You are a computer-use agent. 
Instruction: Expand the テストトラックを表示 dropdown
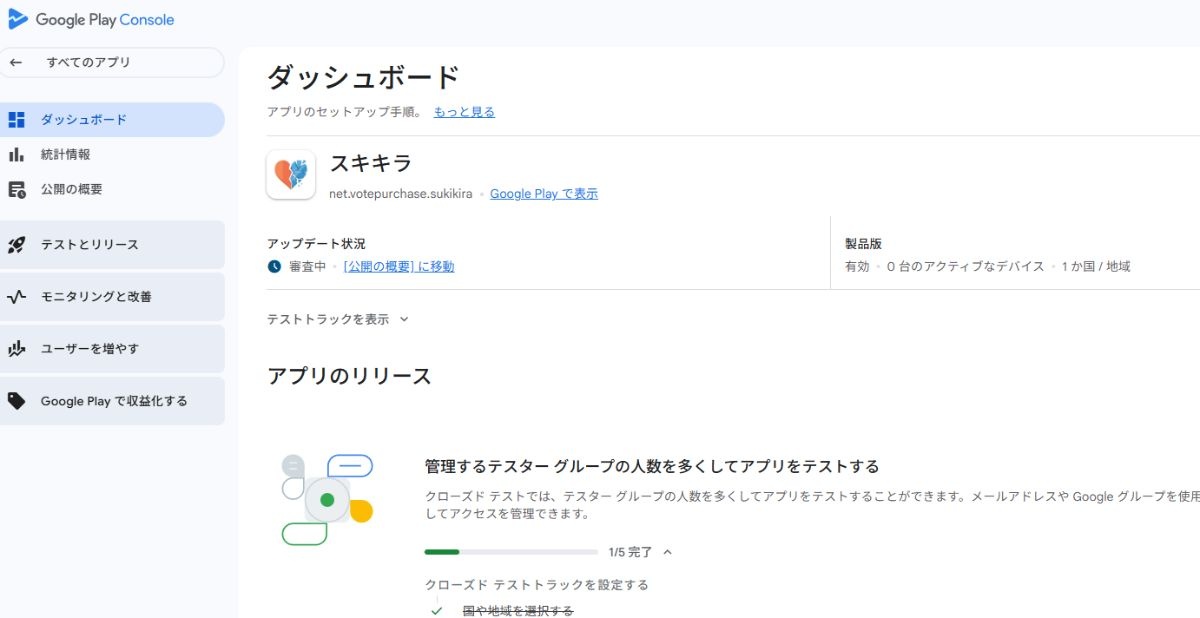404,320
